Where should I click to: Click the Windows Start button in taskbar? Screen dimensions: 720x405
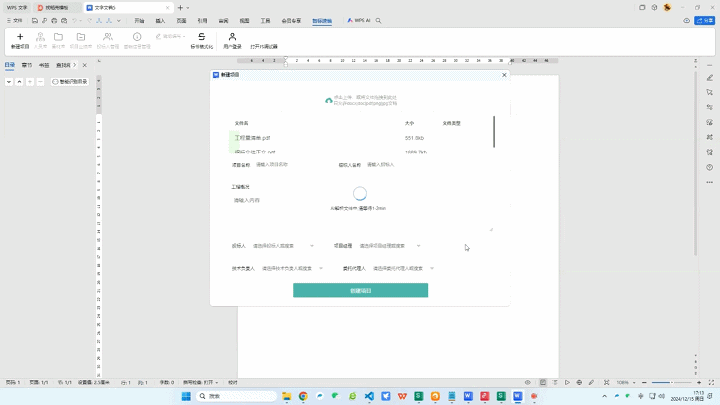(x=186, y=396)
